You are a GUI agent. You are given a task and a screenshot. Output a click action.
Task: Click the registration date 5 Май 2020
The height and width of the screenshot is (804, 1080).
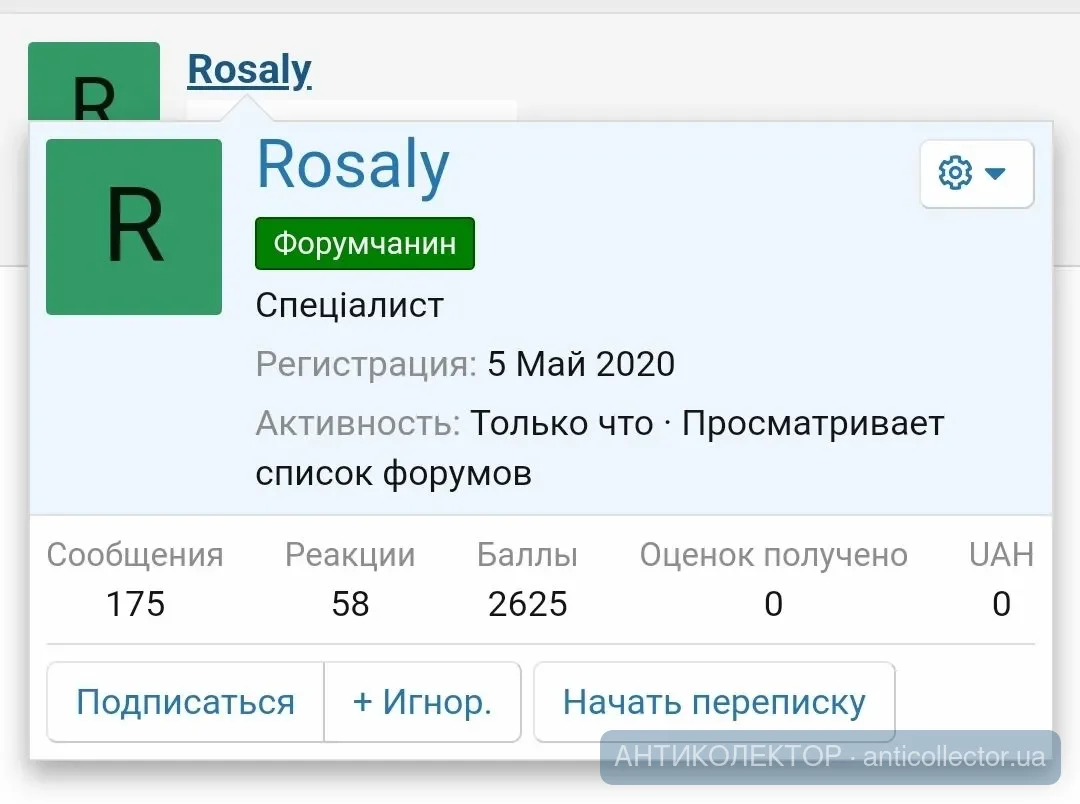(x=581, y=364)
